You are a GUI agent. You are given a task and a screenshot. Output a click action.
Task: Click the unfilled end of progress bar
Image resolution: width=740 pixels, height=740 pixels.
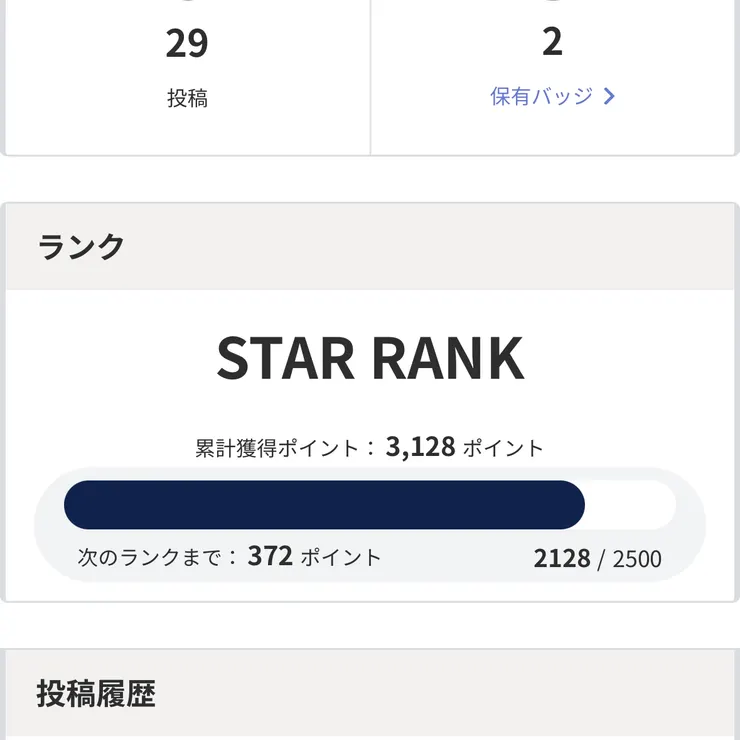[x=632, y=505]
